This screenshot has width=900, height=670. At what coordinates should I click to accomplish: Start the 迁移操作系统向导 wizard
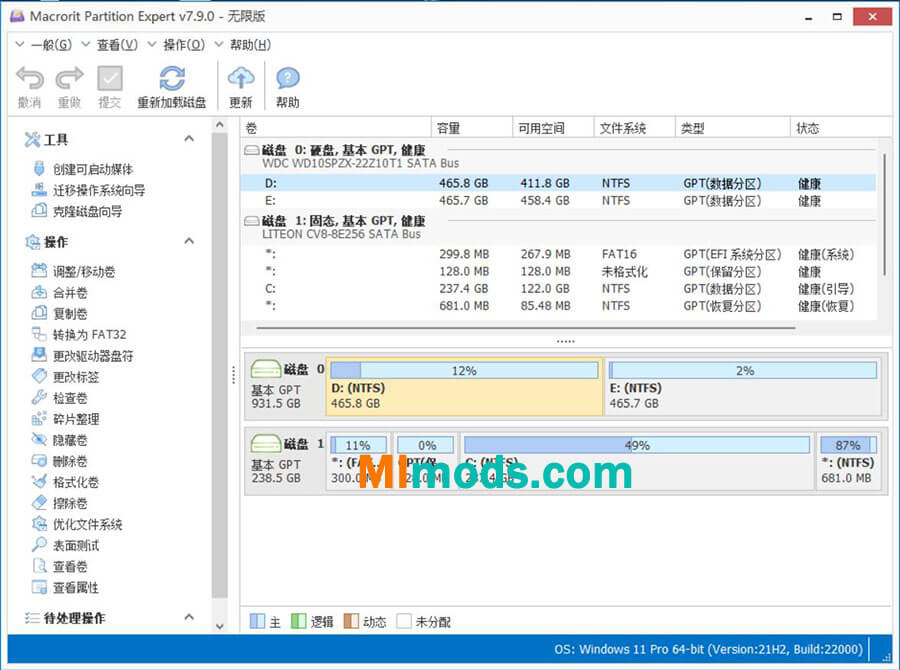tap(88, 191)
